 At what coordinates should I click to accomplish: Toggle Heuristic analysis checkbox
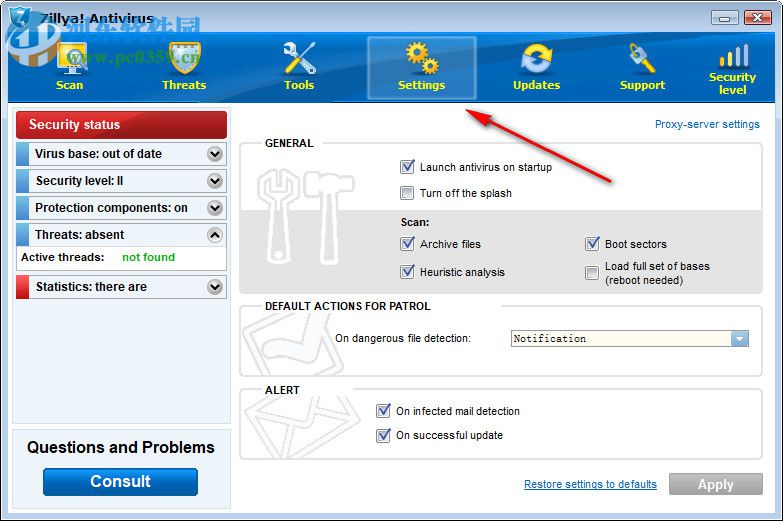click(x=407, y=272)
